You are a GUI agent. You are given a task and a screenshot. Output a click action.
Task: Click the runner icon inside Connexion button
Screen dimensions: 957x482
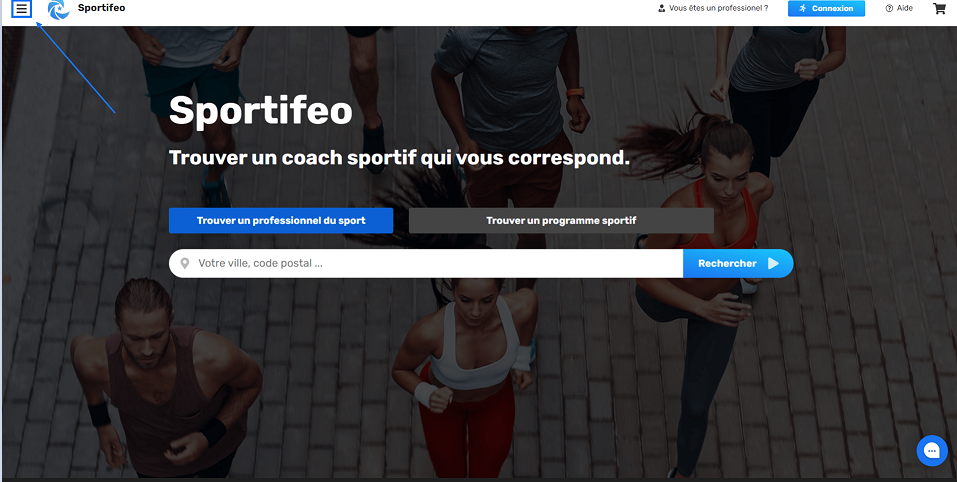(803, 9)
